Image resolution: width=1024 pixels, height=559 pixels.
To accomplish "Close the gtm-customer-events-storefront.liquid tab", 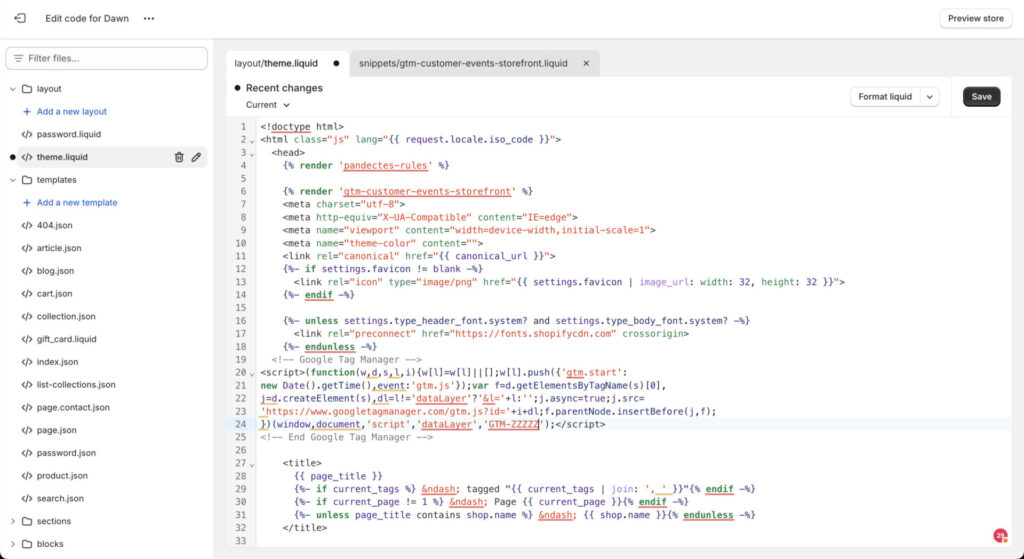I will (x=586, y=63).
